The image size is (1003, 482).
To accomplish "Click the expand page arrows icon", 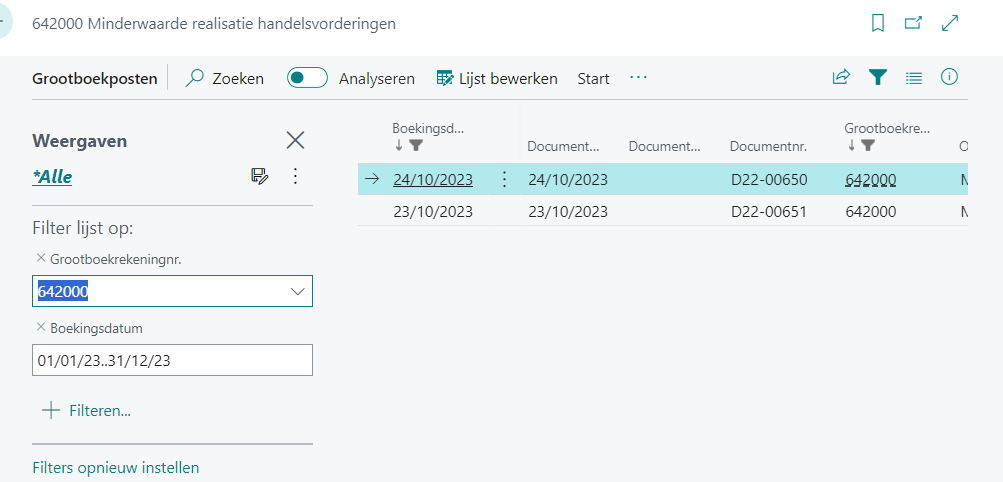I will click(x=950, y=23).
